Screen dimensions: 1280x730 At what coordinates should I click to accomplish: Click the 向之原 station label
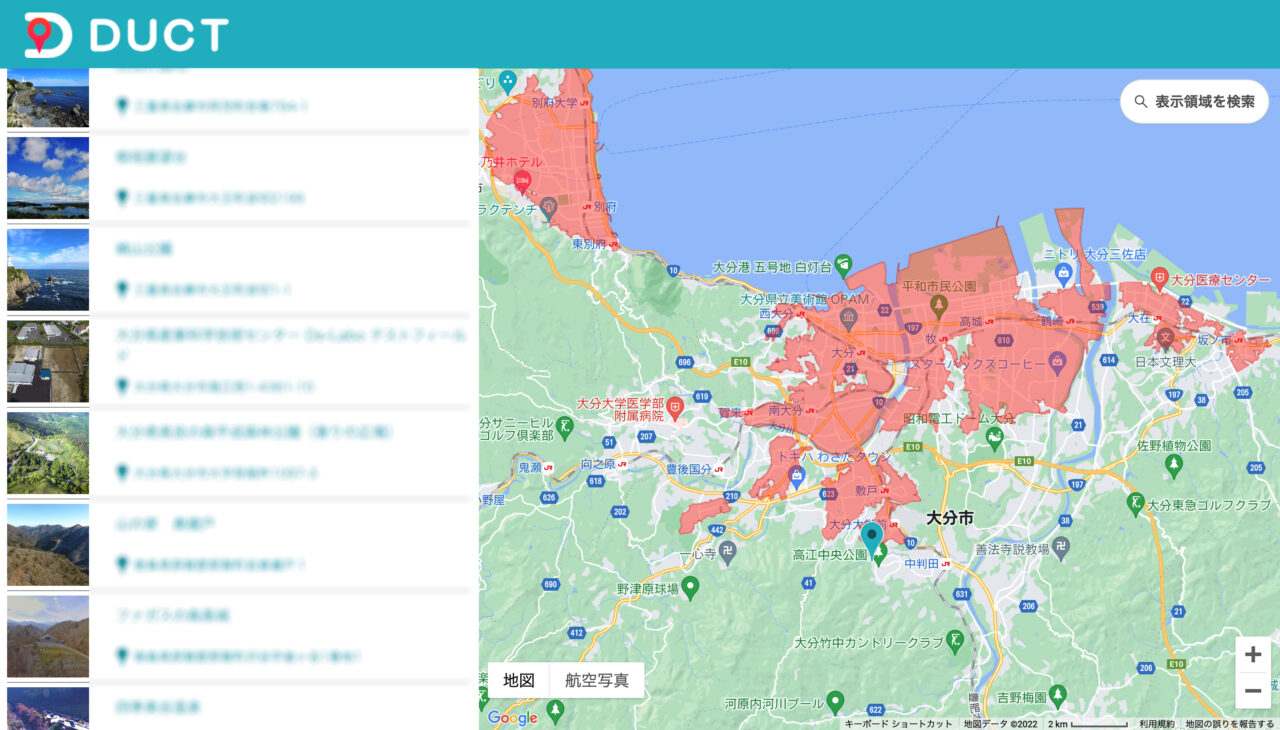tap(598, 464)
